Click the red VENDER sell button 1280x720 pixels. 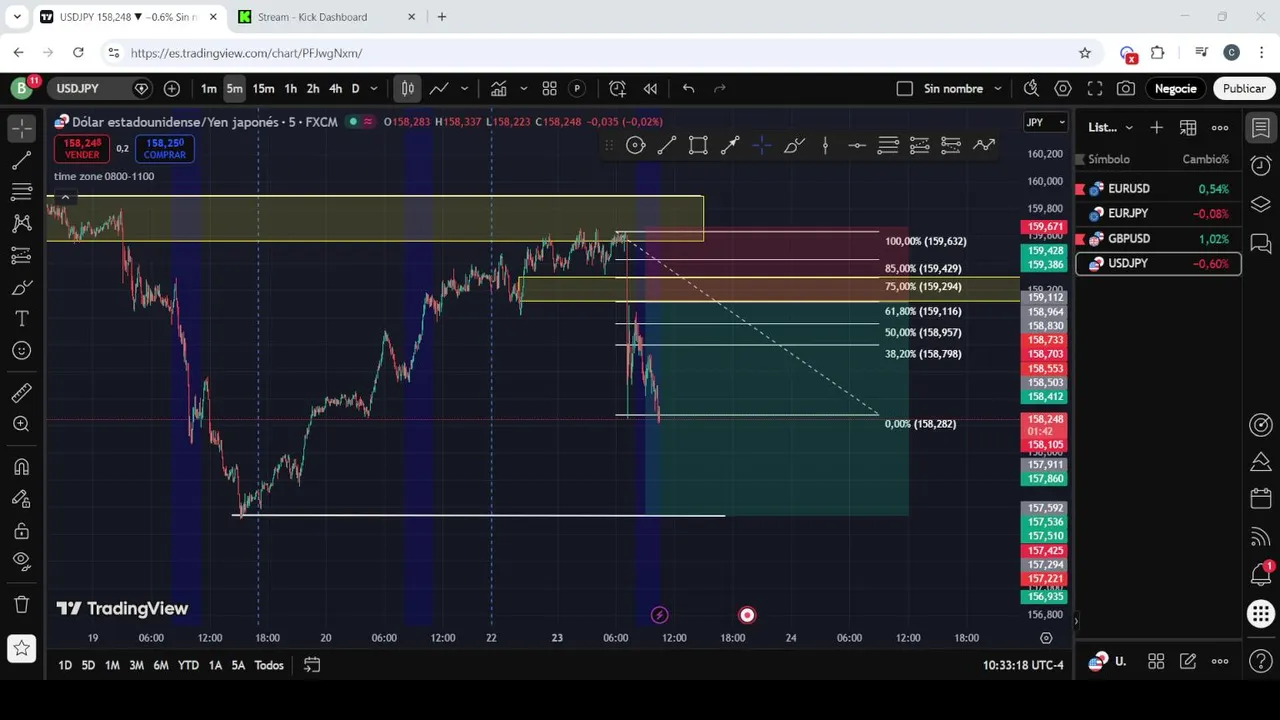point(82,149)
